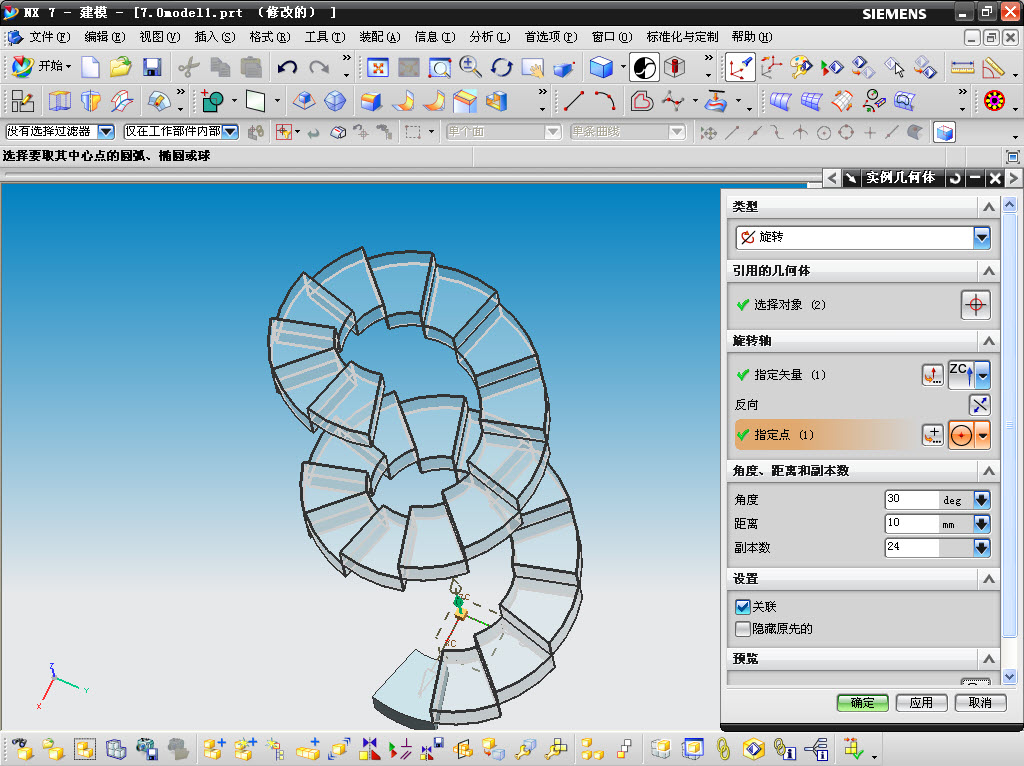This screenshot has height=766, width=1024.
Task: Open the ZC vector type dropdown arrow
Action: coord(983,375)
